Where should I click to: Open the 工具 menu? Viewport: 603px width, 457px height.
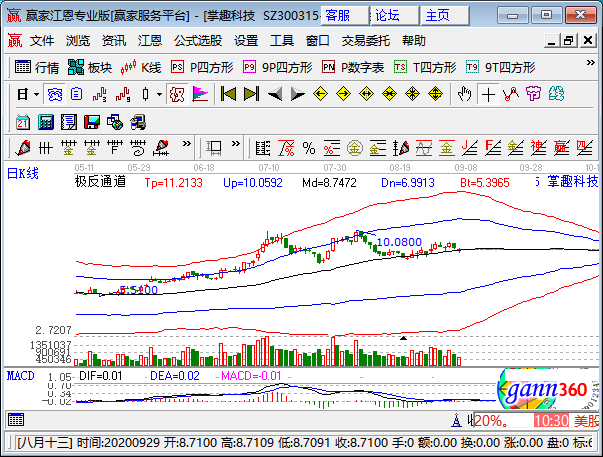point(282,41)
